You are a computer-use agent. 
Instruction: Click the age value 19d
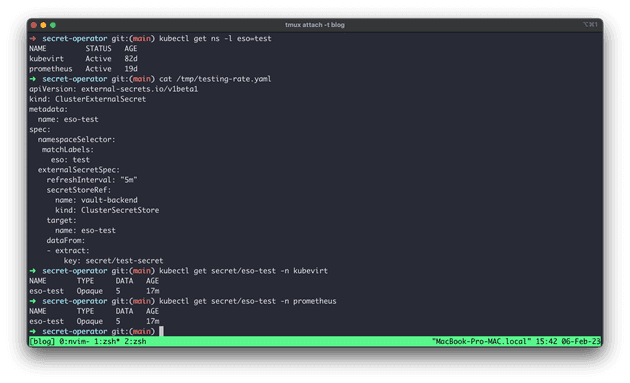pyautogui.click(x=131, y=69)
